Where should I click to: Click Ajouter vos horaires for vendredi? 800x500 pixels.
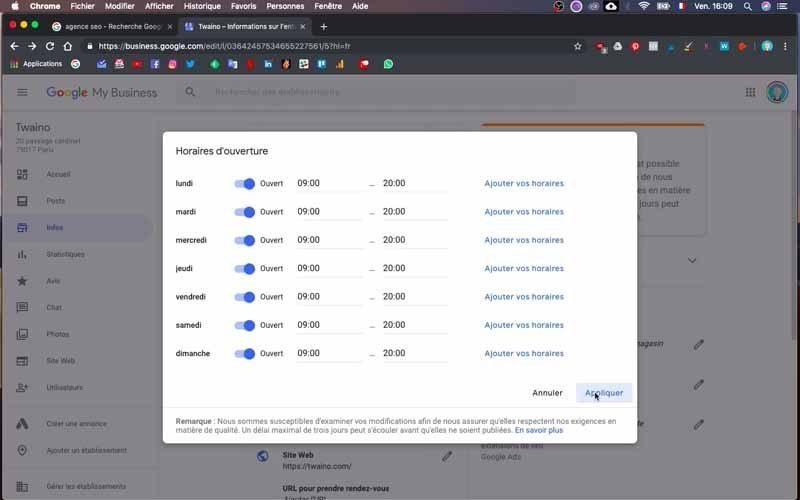[x=524, y=297]
